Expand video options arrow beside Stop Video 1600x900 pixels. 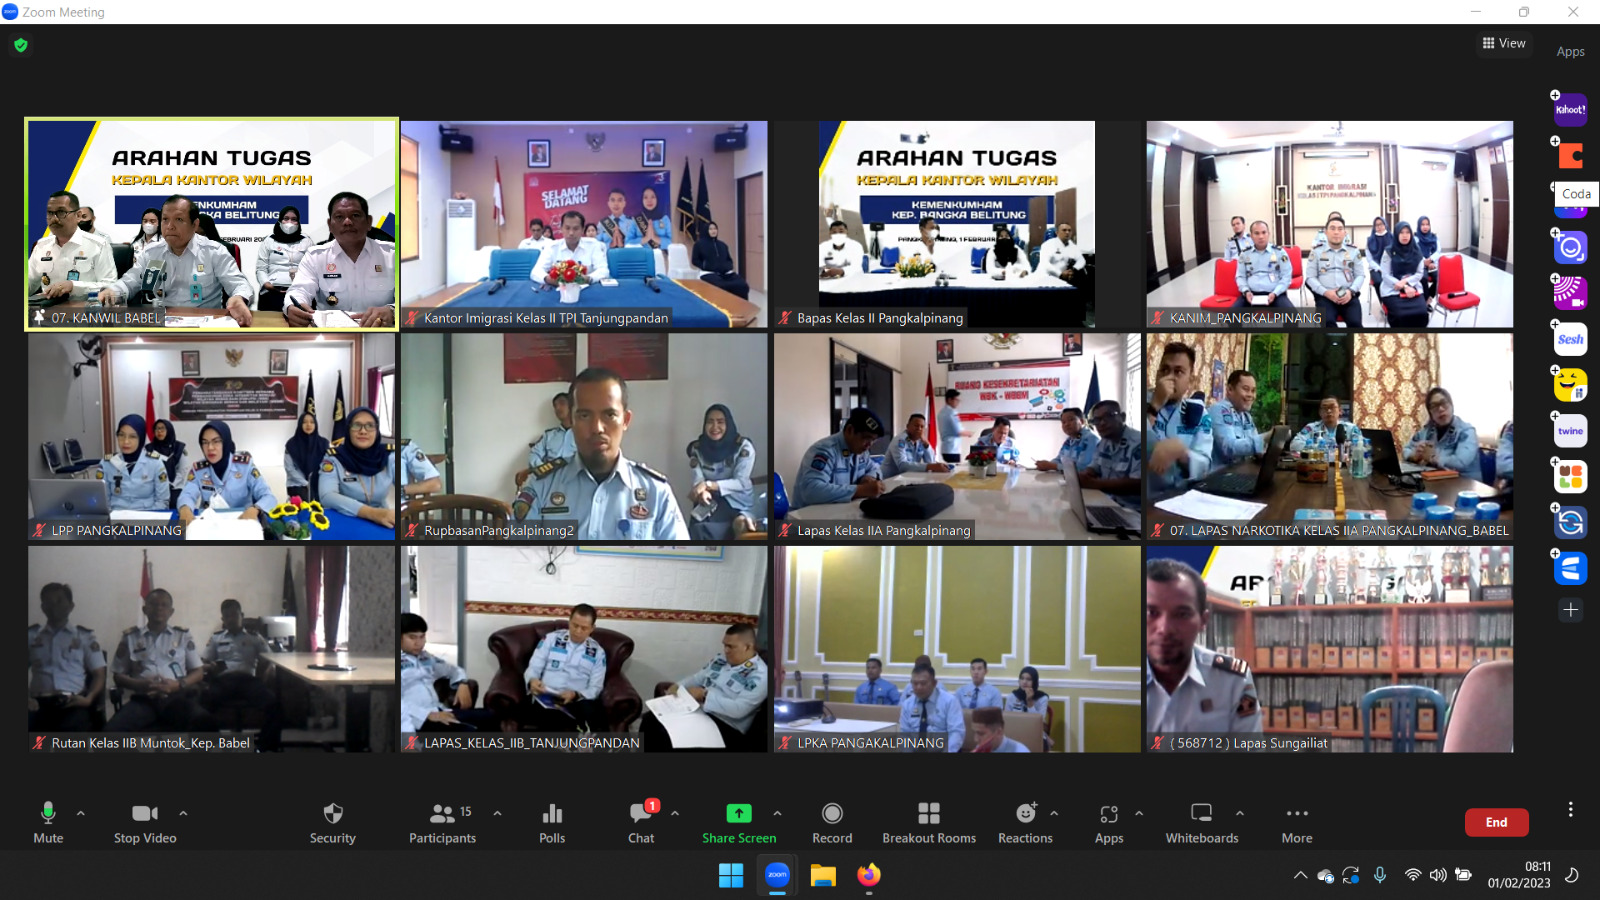tap(183, 813)
